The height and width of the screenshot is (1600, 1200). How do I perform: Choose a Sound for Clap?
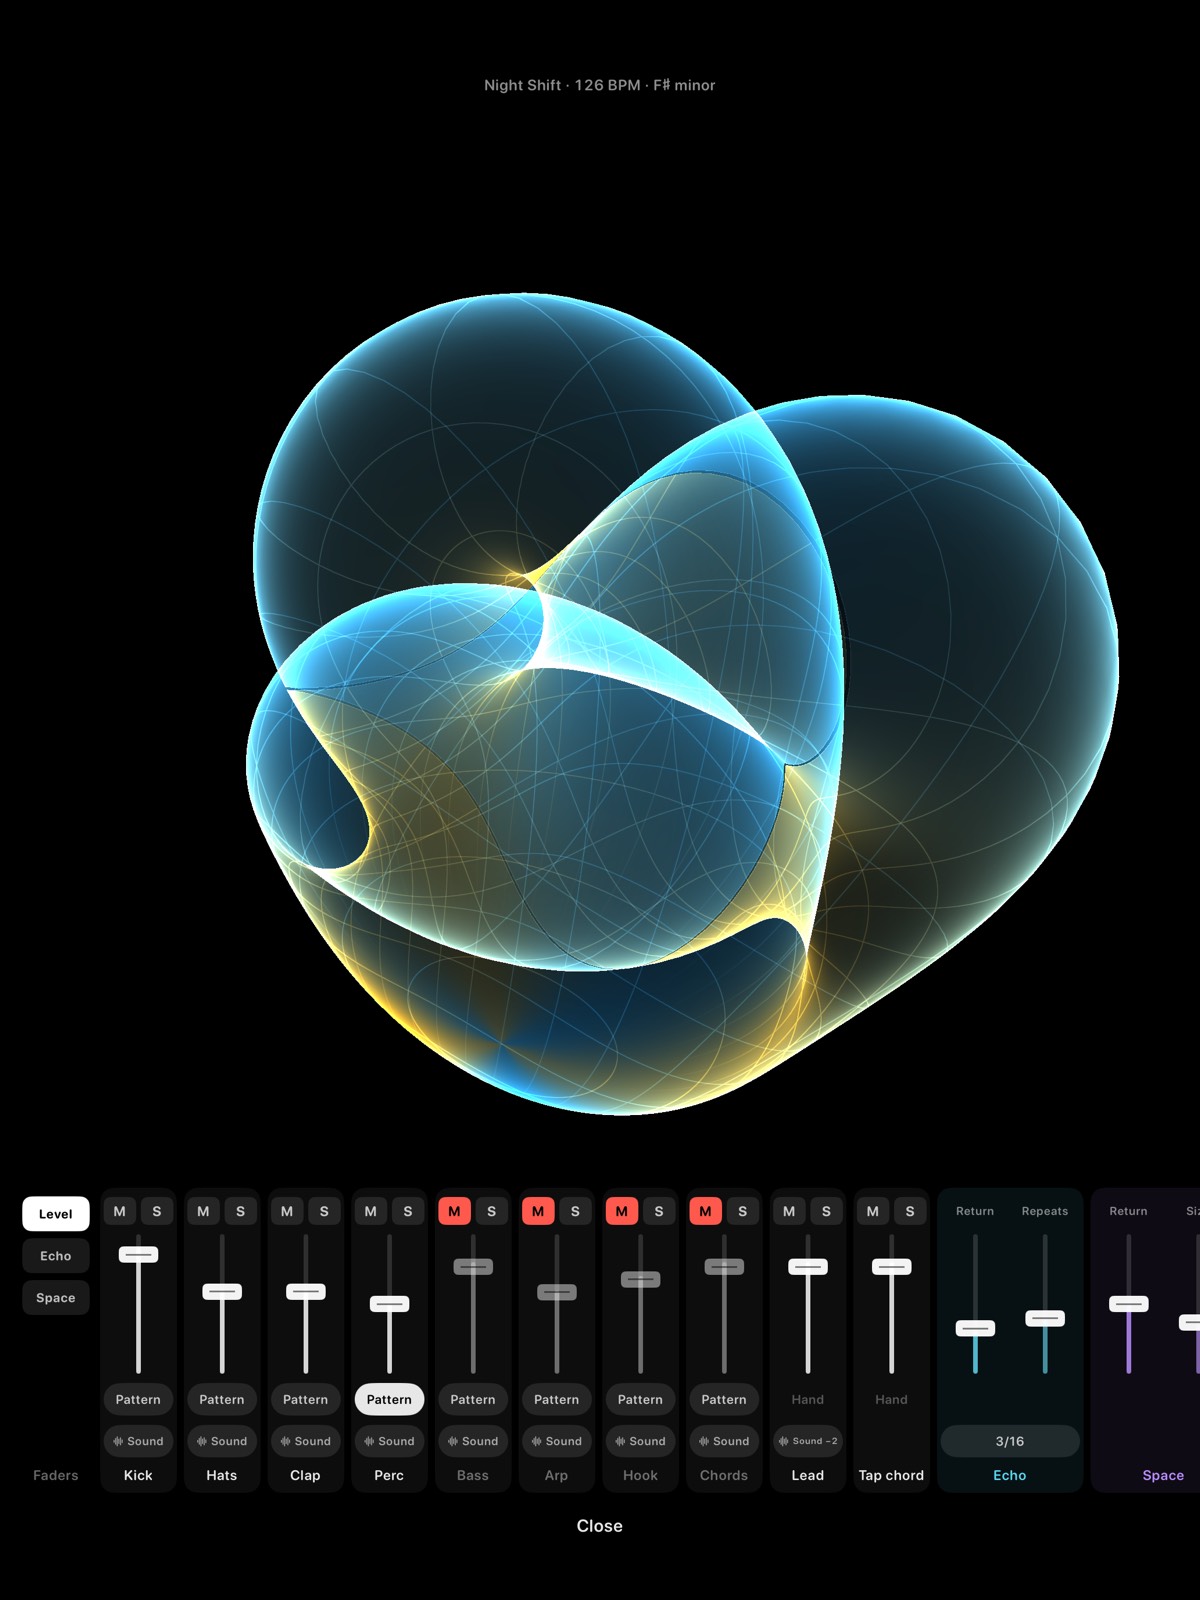(306, 1441)
